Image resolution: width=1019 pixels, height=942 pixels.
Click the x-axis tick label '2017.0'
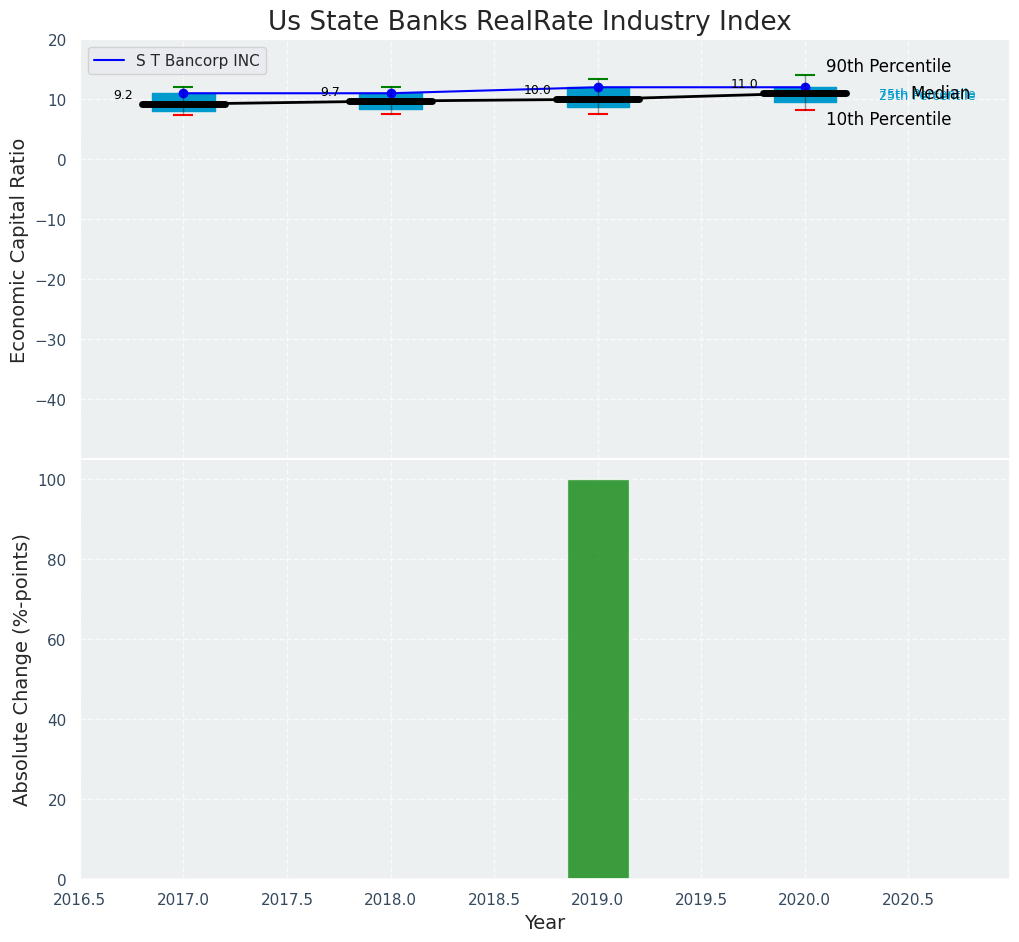pyautogui.click(x=183, y=900)
